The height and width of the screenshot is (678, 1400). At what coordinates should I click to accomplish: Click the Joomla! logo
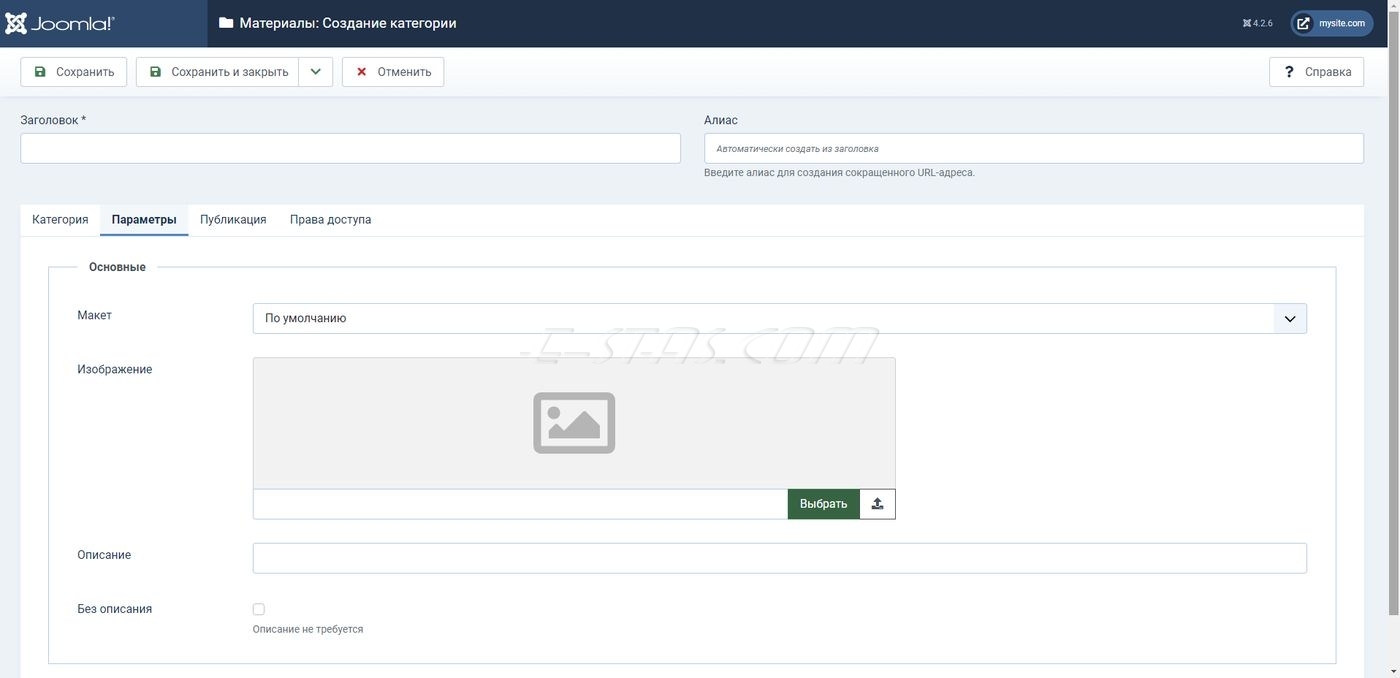60,23
